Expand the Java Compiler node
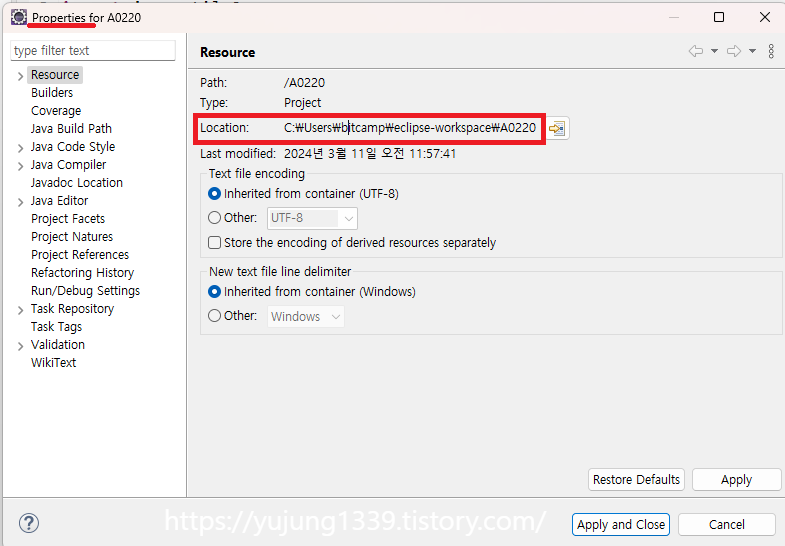 [x=21, y=166]
